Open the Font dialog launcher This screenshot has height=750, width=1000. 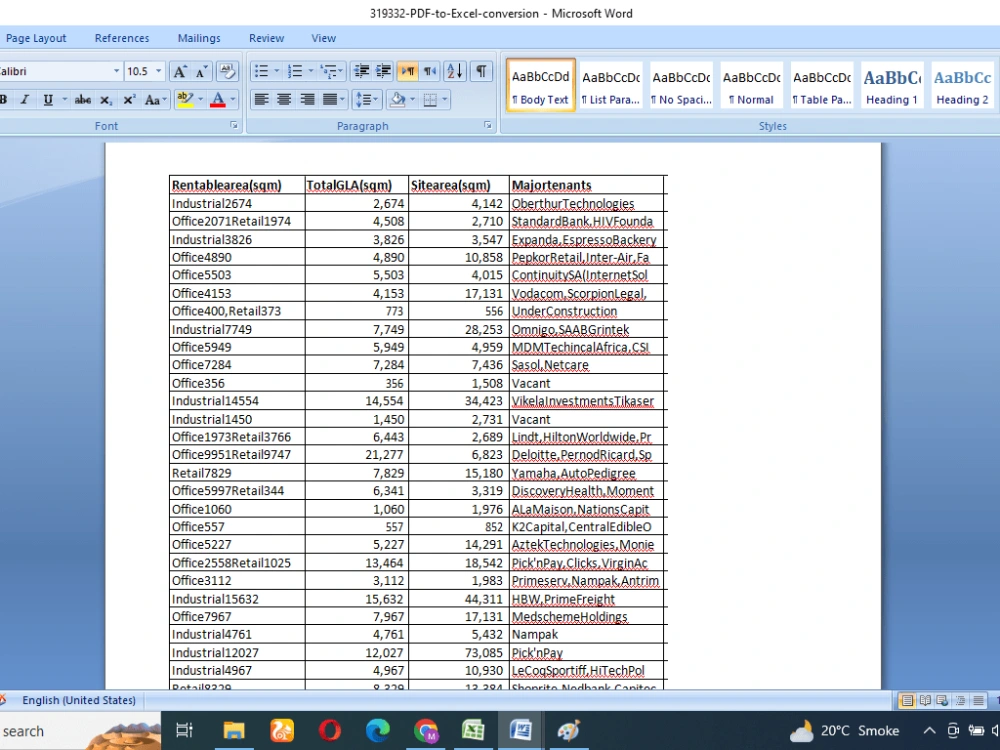[234, 126]
